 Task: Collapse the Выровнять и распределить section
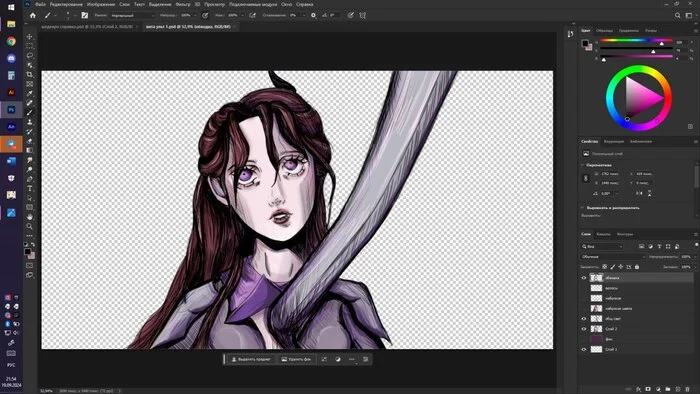pos(583,207)
